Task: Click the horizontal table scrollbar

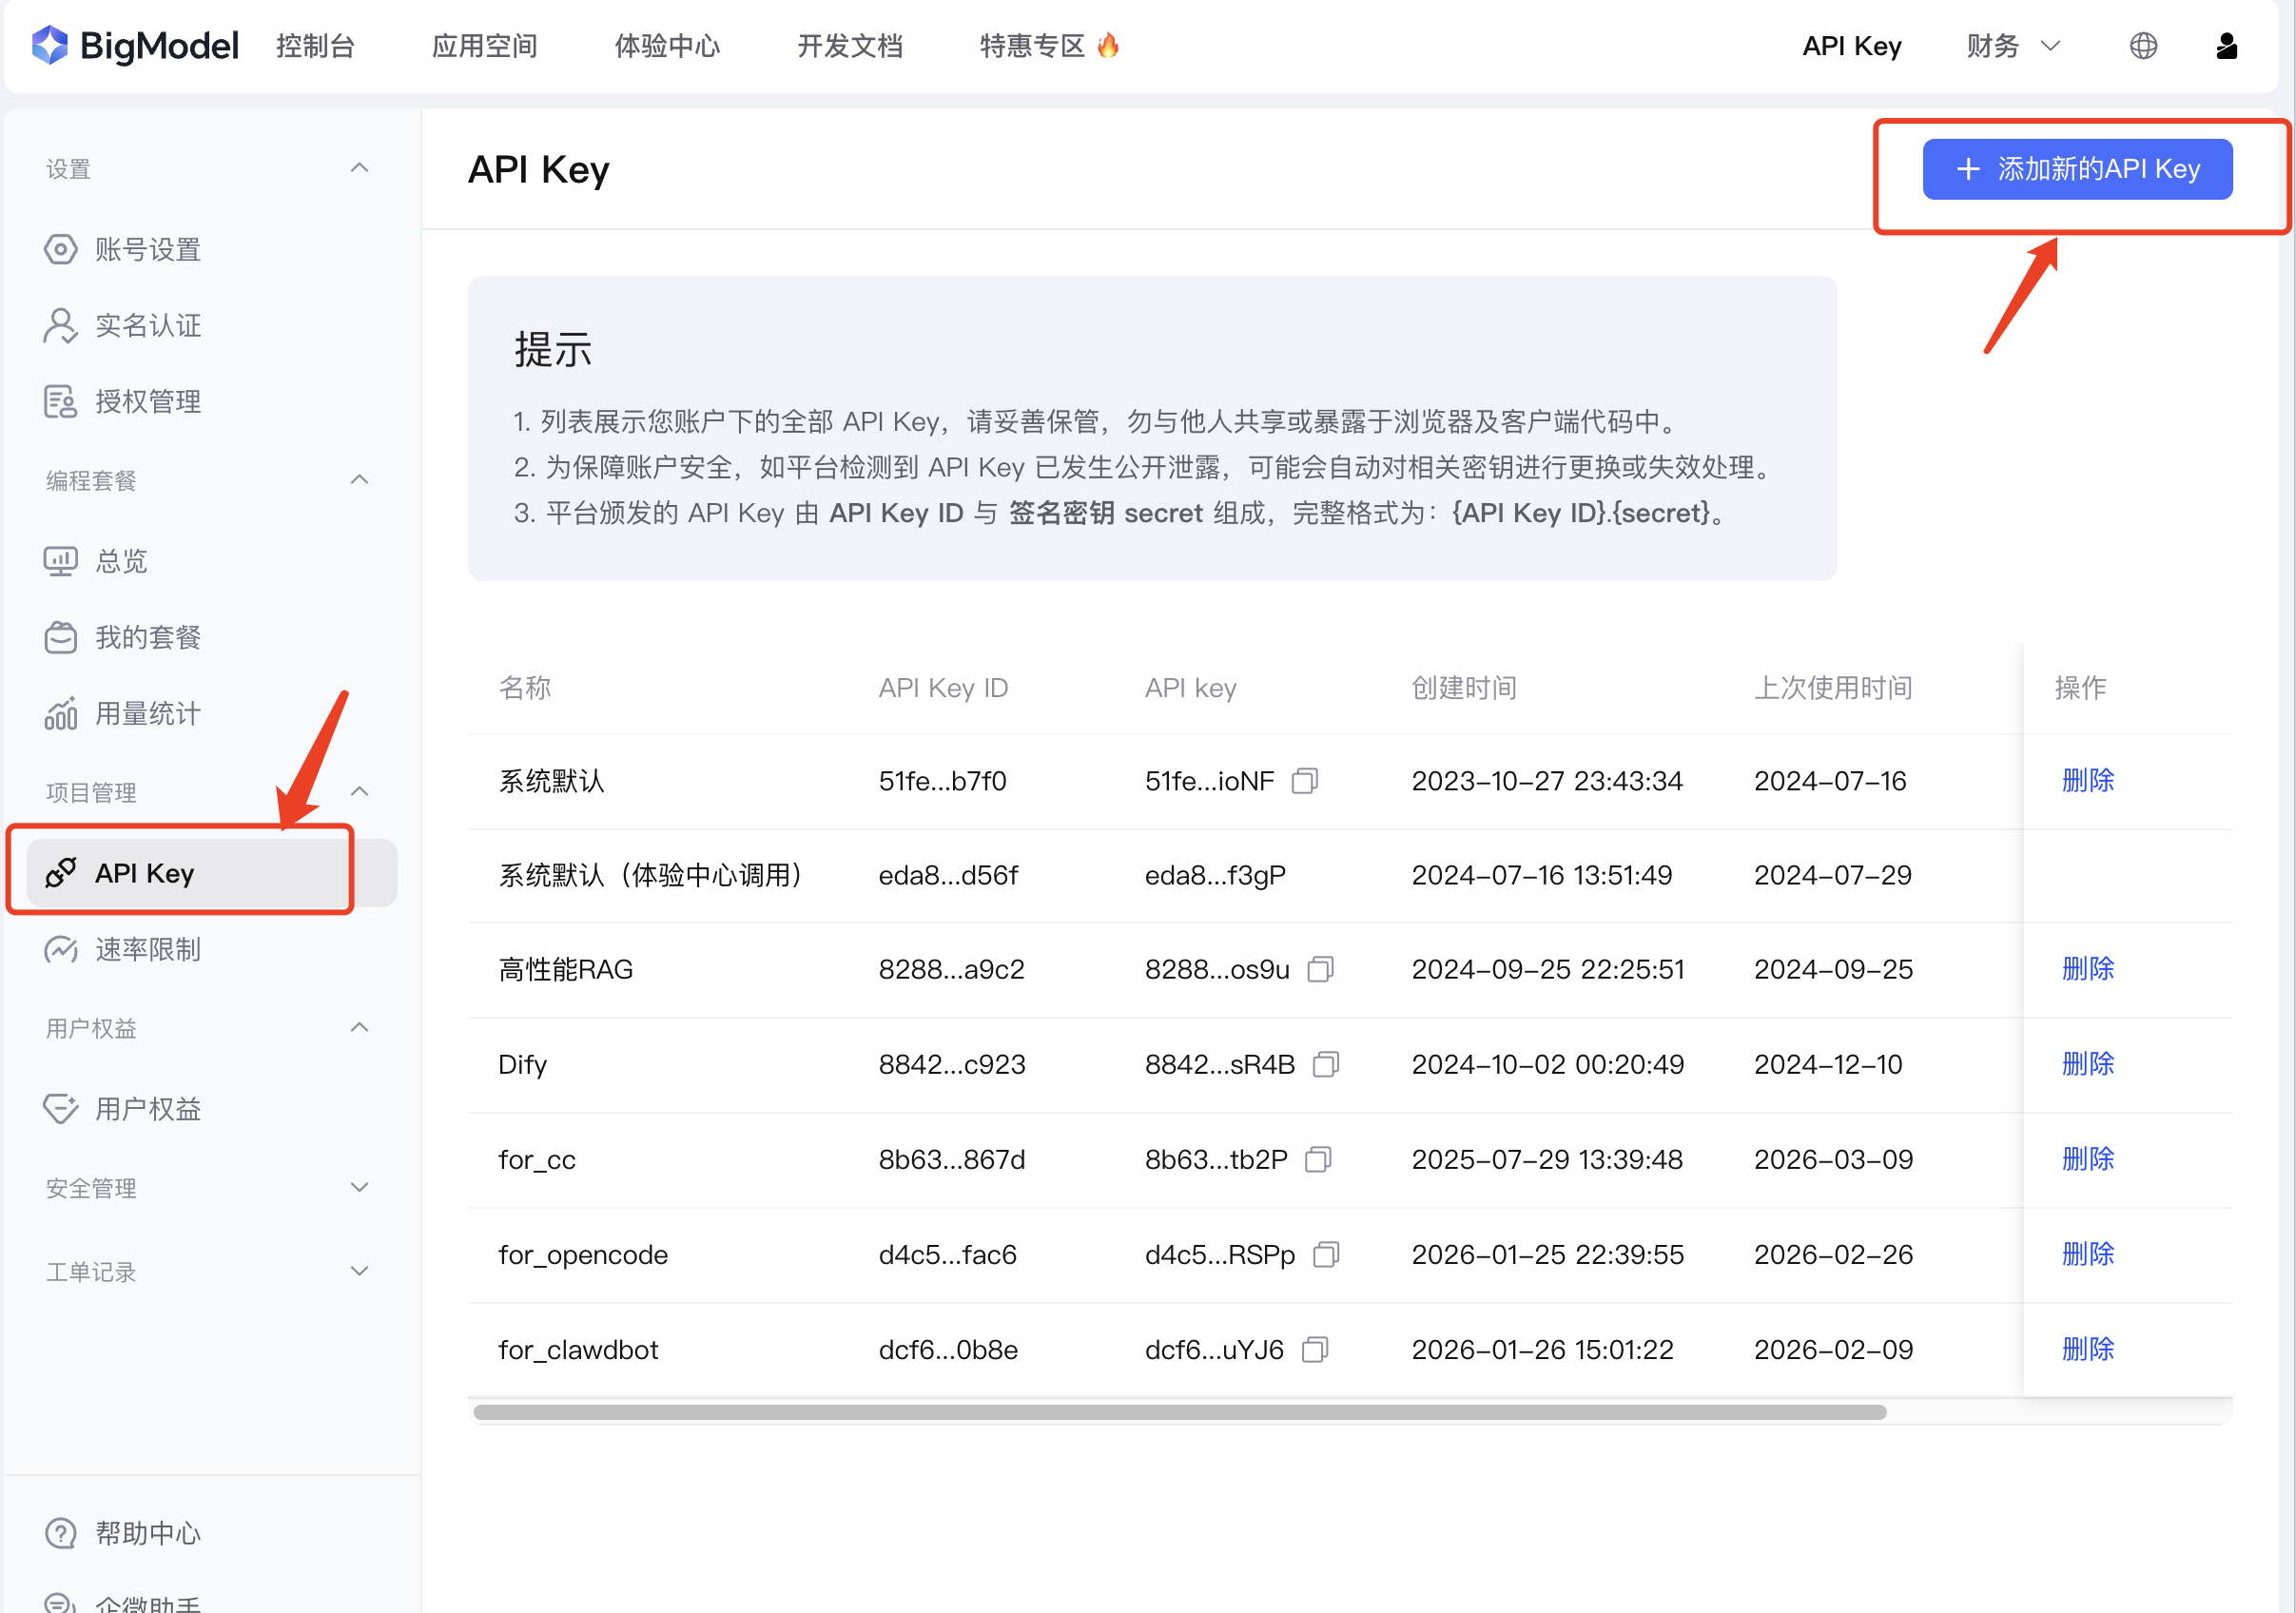Action: point(1179,1412)
